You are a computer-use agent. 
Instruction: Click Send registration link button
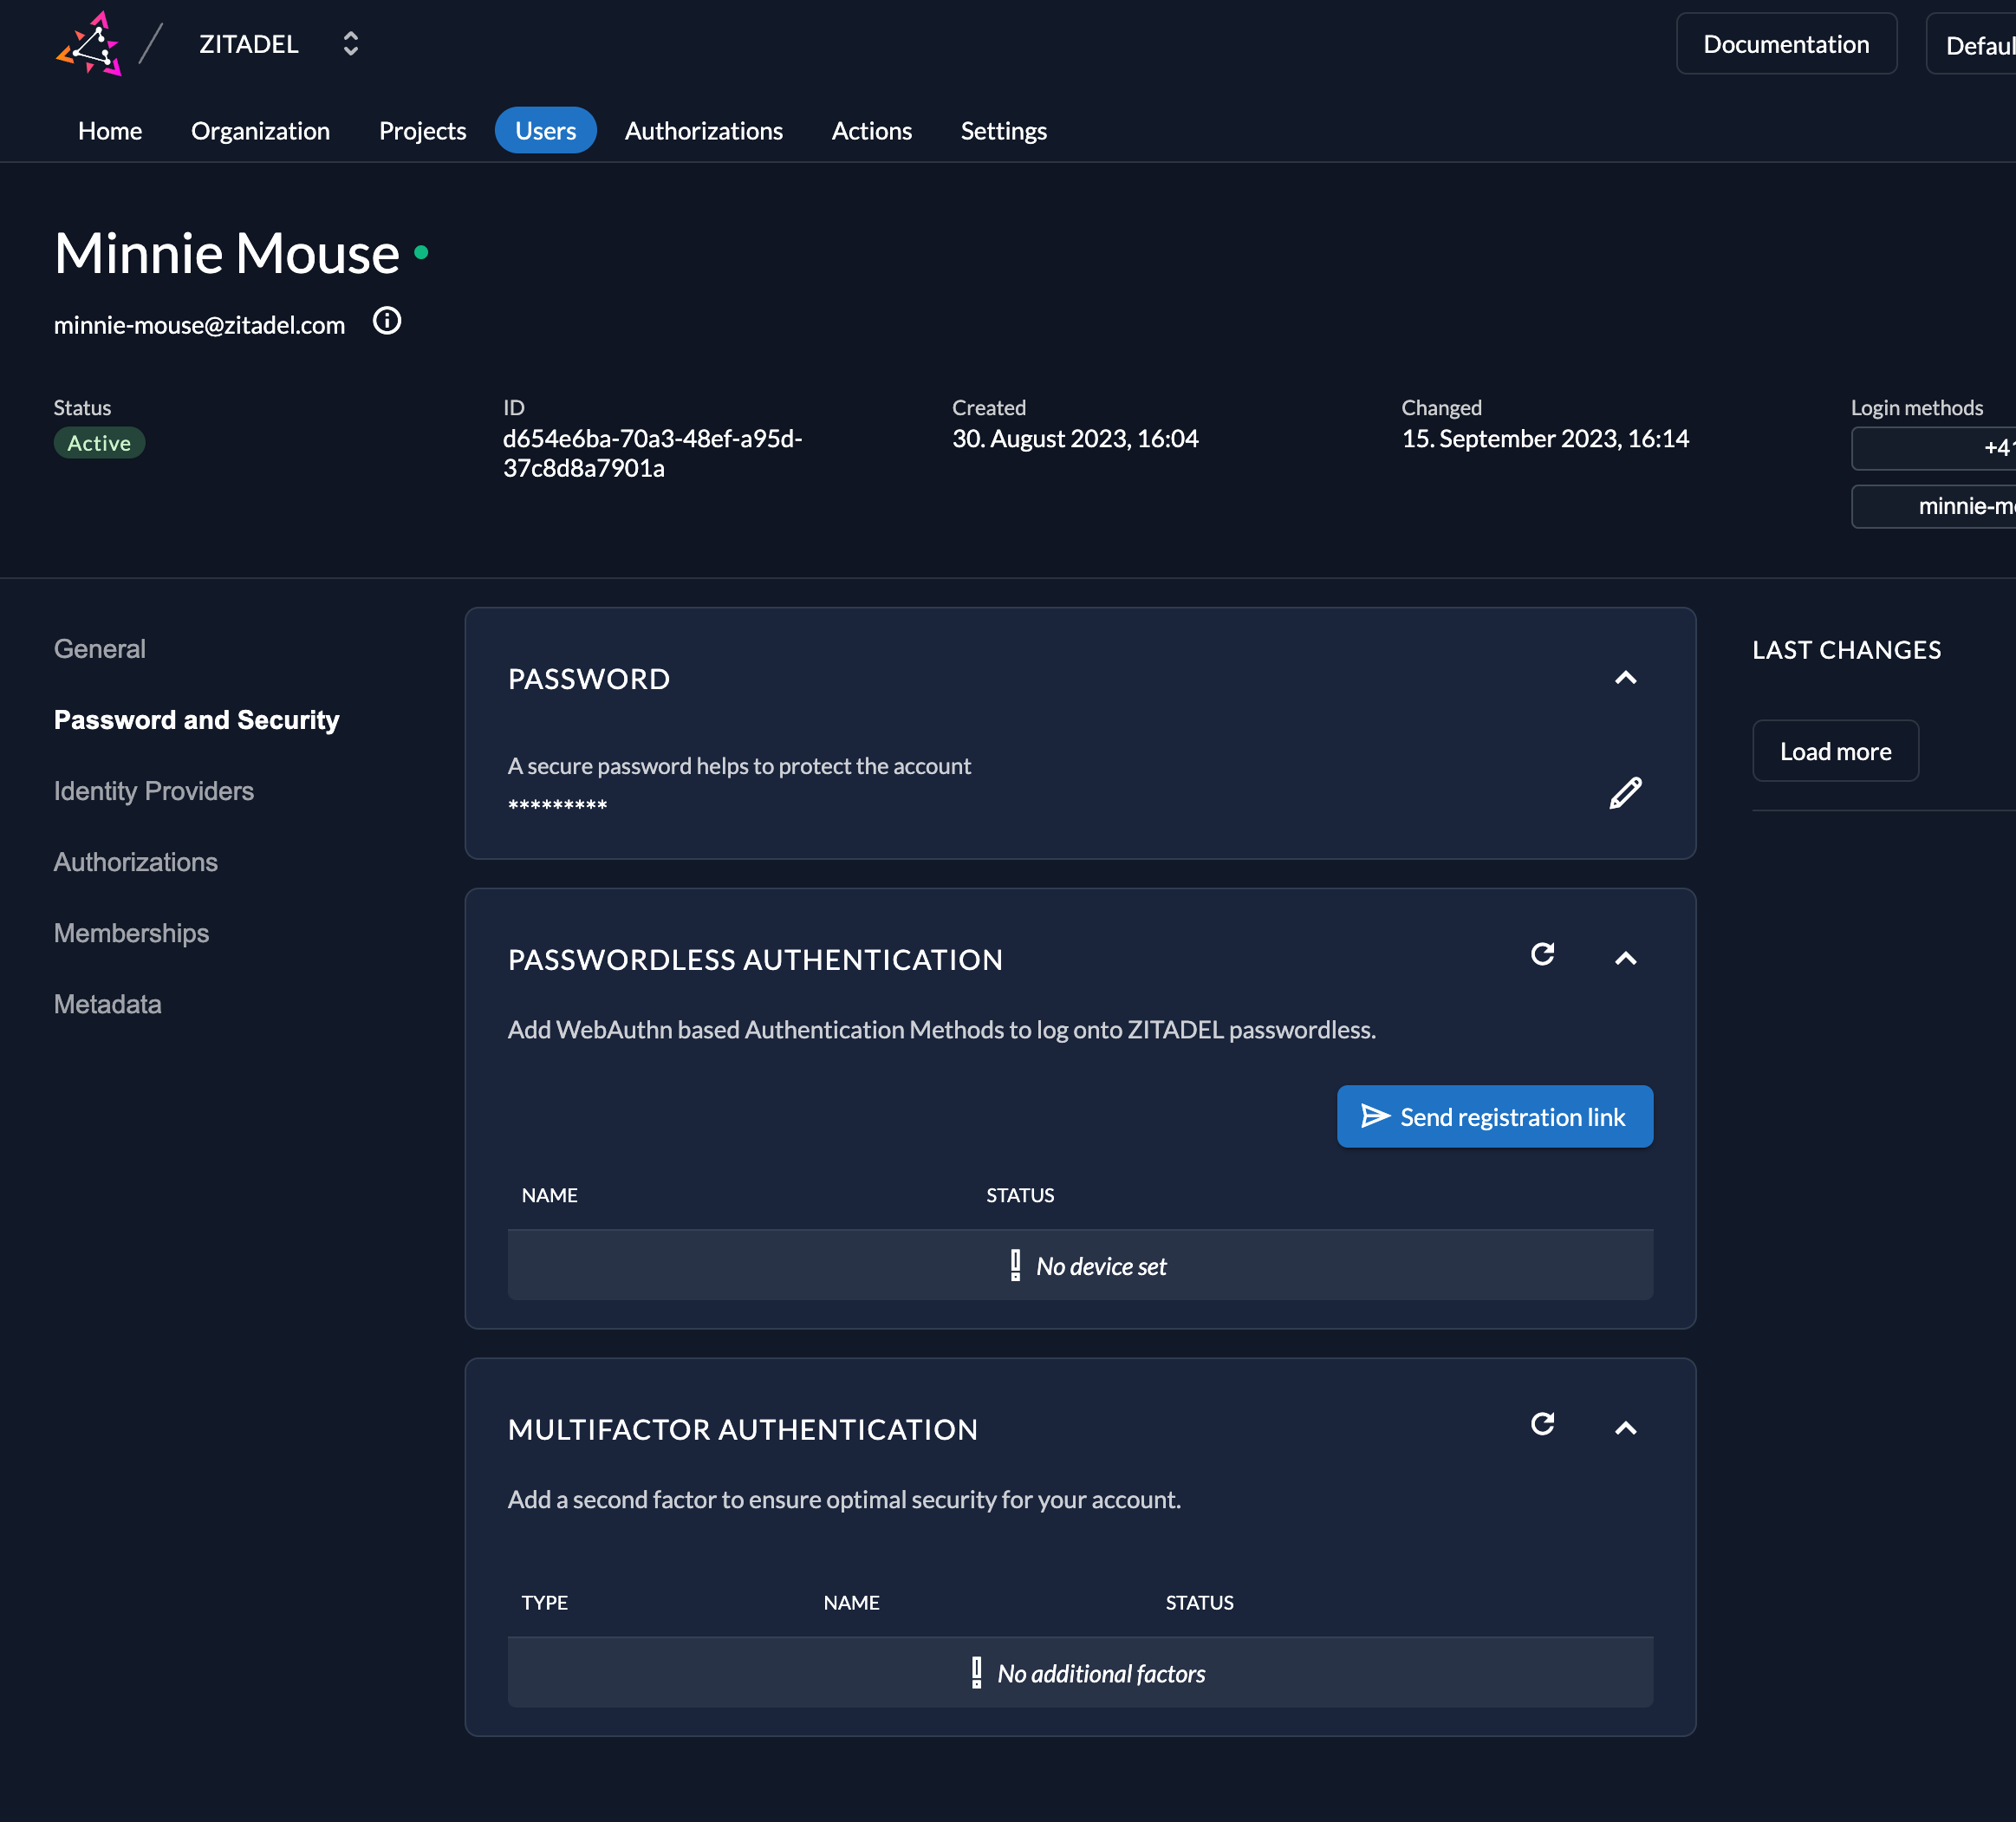1495,1116
